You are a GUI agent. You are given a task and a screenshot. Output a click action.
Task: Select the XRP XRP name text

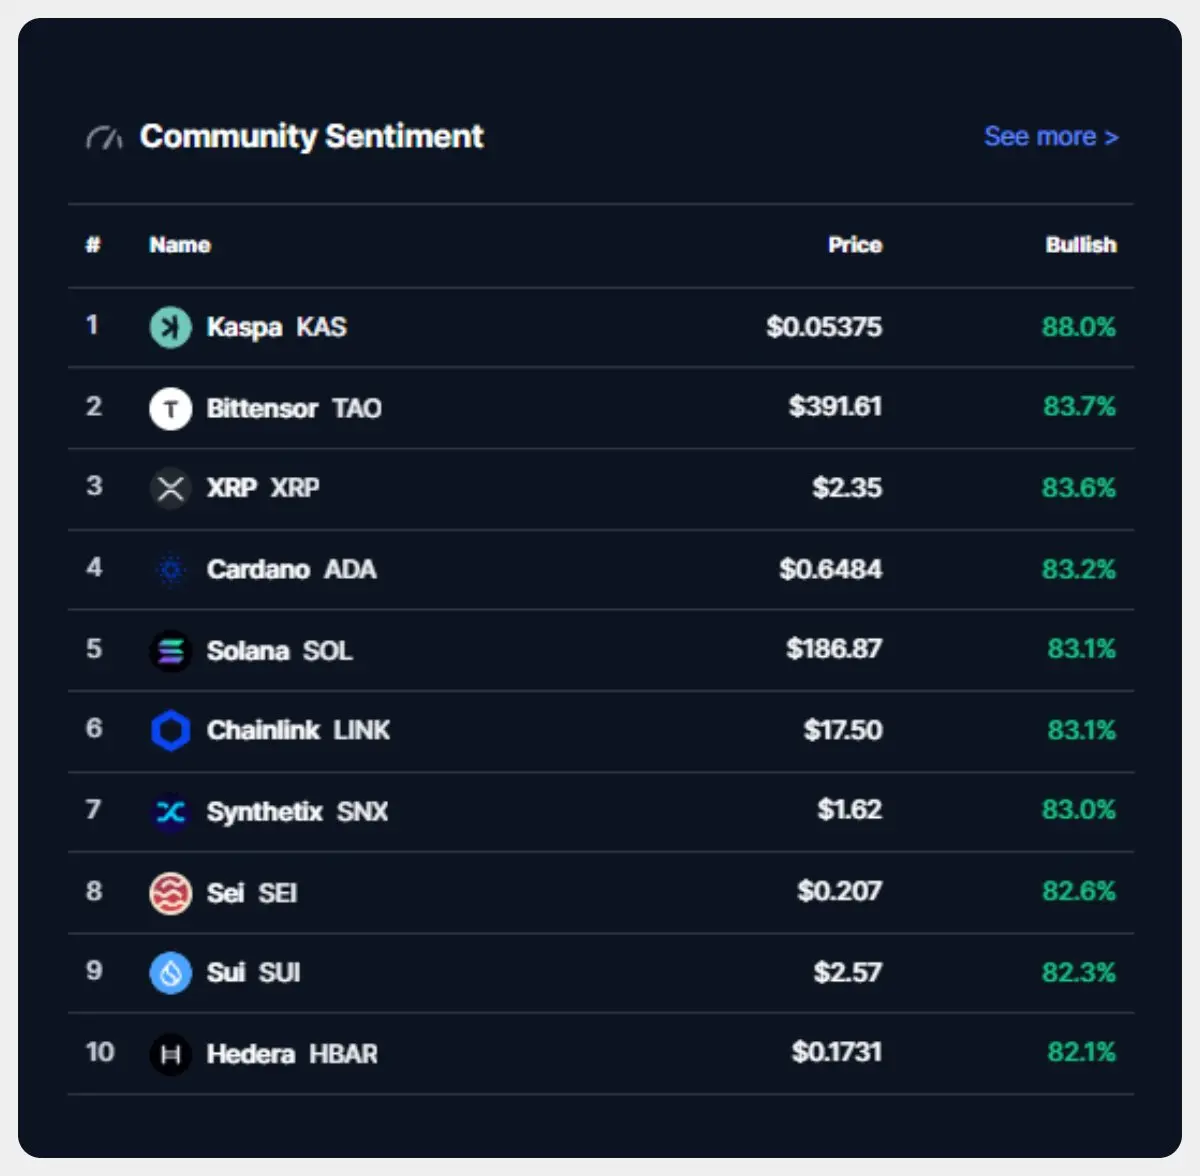[263, 488]
